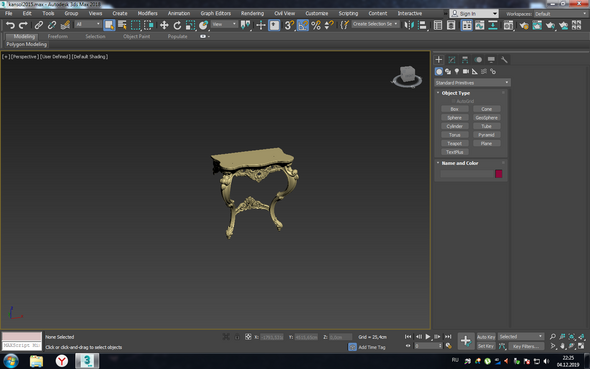This screenshot has height=369, width=590.
Task: Click the Play Animation button
Action: tap(428, 337)
